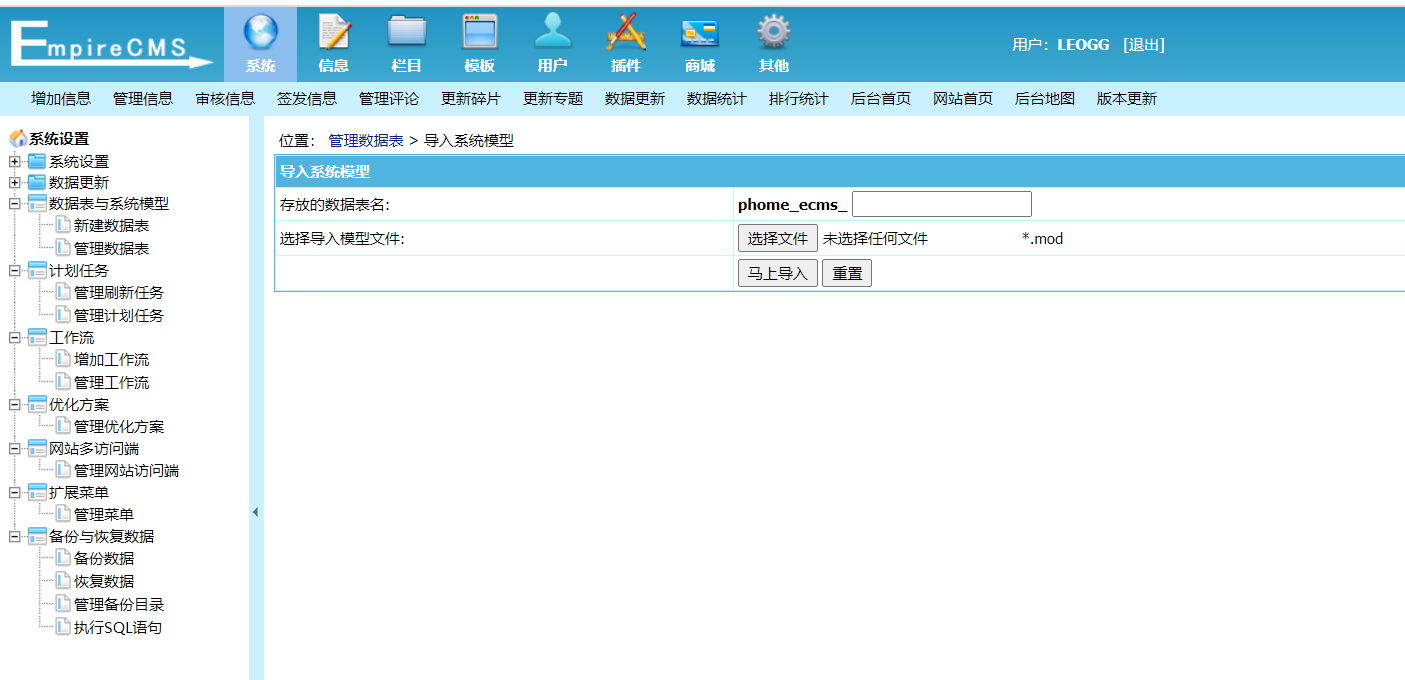Go to 后台首页 from the top menu

pos(880,98)
